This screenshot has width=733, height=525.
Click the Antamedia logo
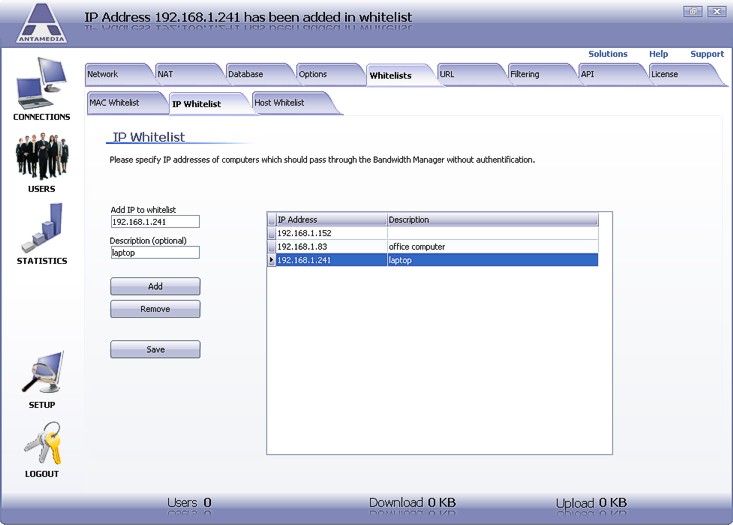point(42,23)
